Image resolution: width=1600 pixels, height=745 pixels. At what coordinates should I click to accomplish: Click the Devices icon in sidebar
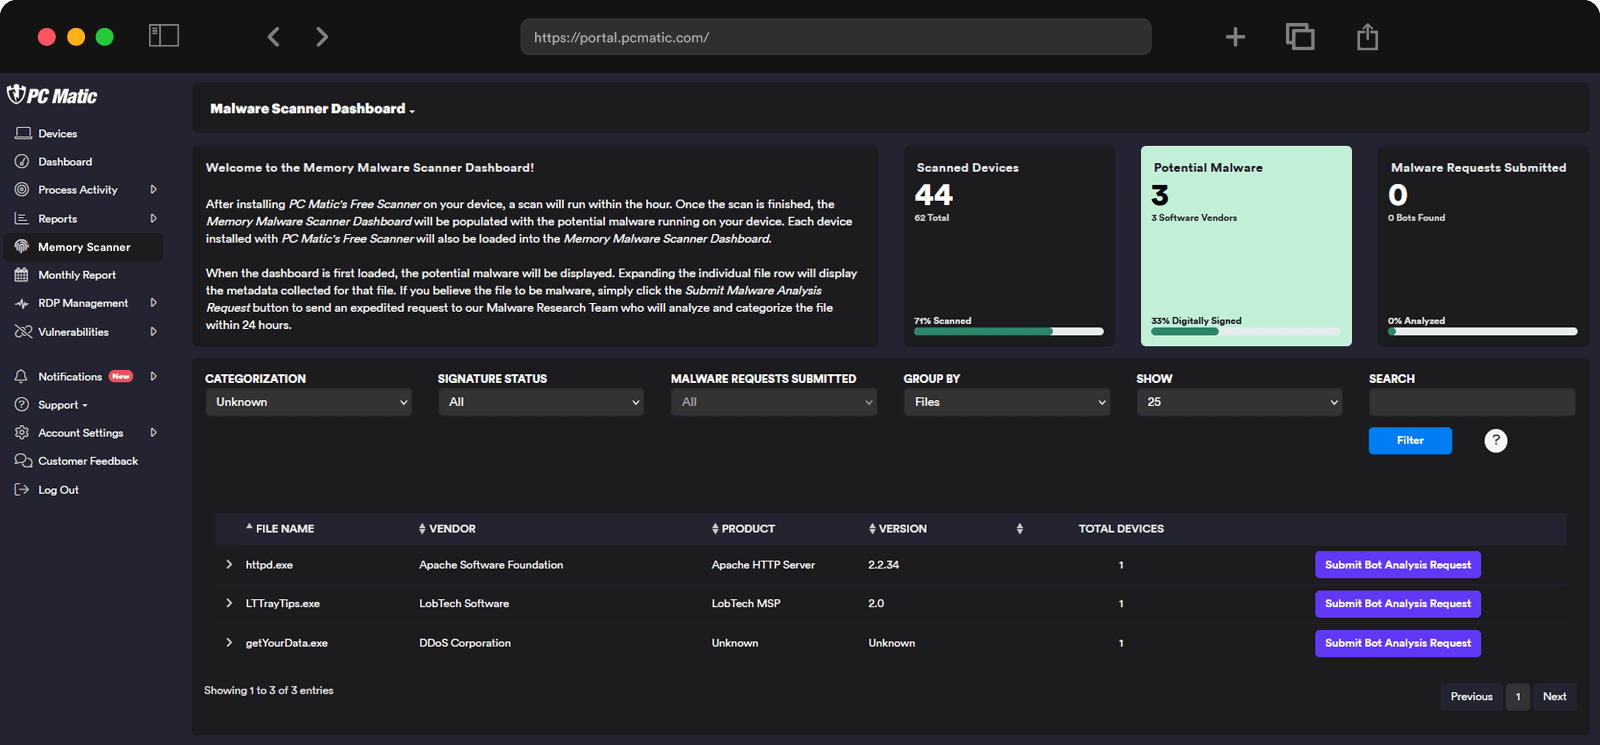(x=22, y=133)
